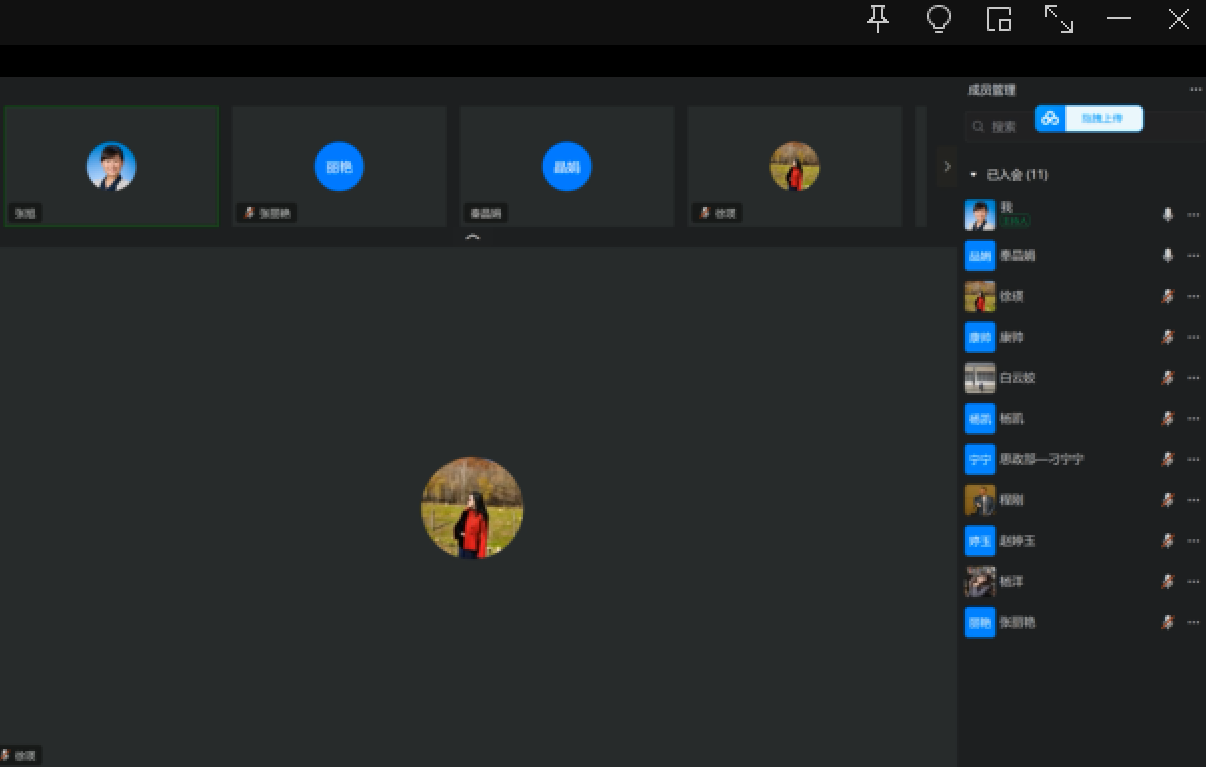The width and height of the screenshot is (1206, 767).
Task: Collapse the top video strip with chevron
Action: (473, 239)
